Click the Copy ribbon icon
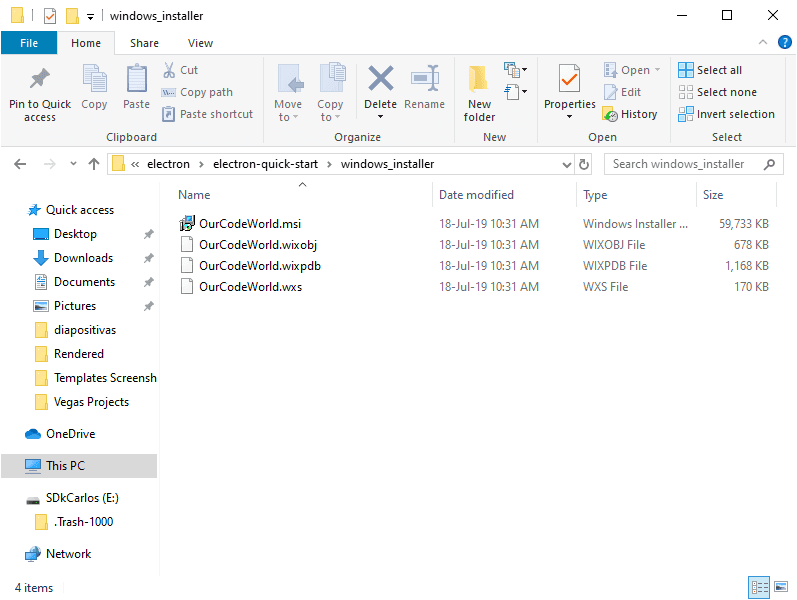The image size is (797, 600). (95, 78)
